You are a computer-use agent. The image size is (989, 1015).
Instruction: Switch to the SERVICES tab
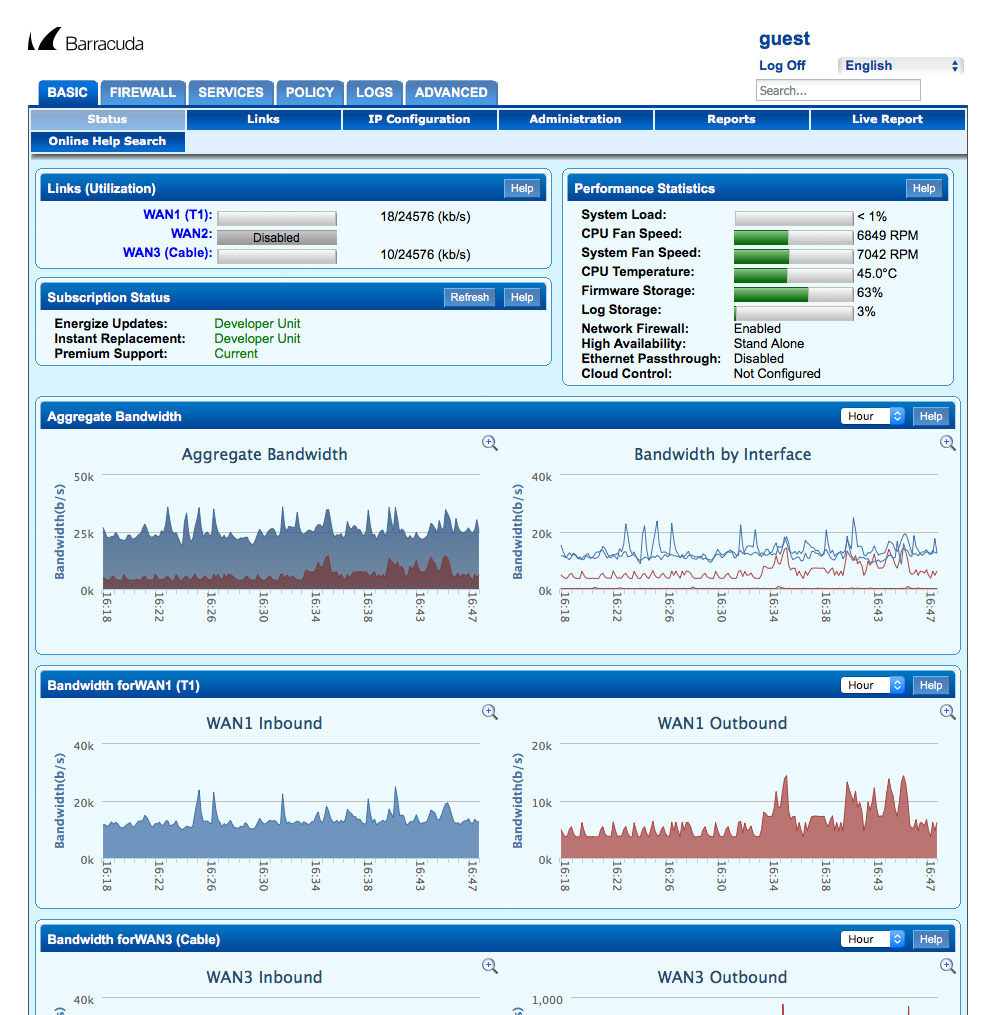coord(231,93)
